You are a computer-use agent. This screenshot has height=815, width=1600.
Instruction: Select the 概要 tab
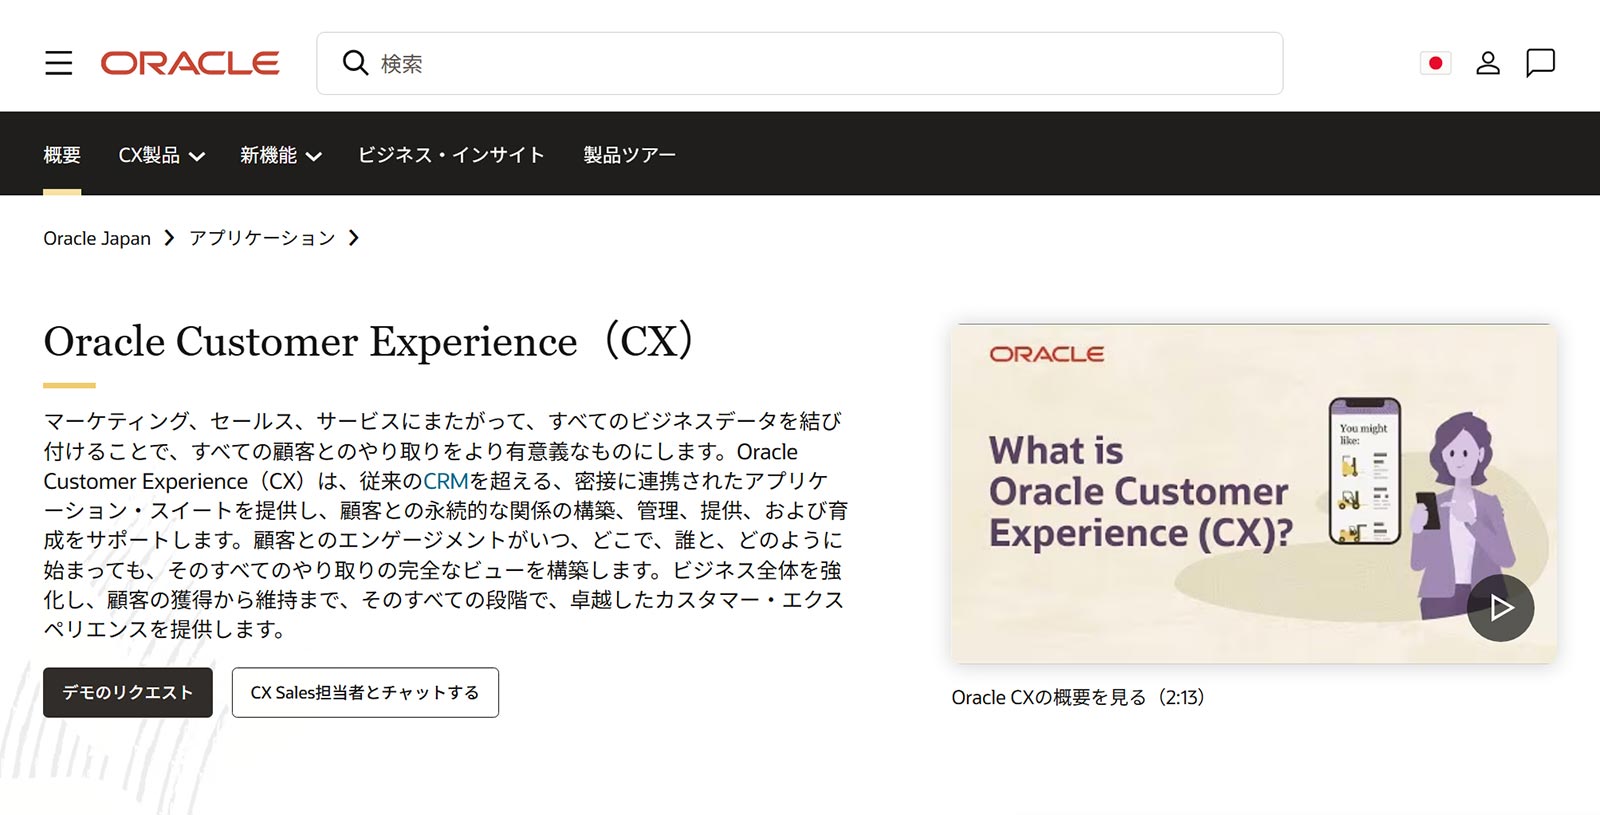(x=62, y=155)
